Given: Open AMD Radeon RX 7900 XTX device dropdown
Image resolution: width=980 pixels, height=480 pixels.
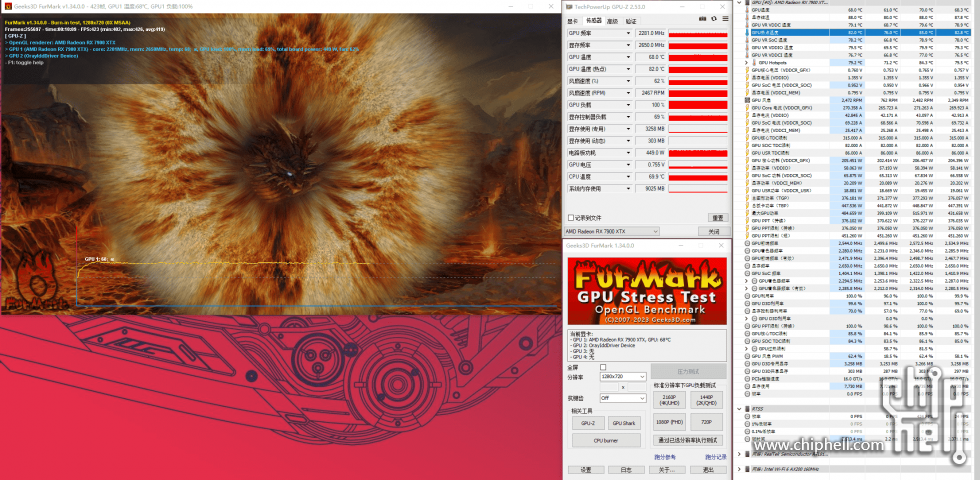Looking at the screenshot, I should tap(612, 231).
